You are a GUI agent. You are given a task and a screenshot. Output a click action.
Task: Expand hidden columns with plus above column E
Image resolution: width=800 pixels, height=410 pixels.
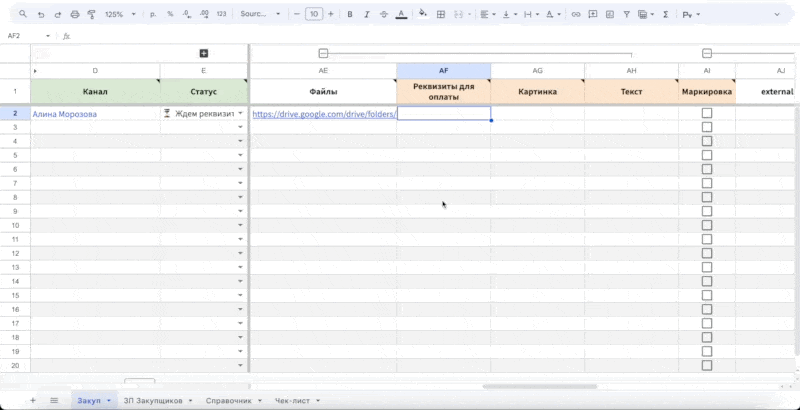click(204, 54)
